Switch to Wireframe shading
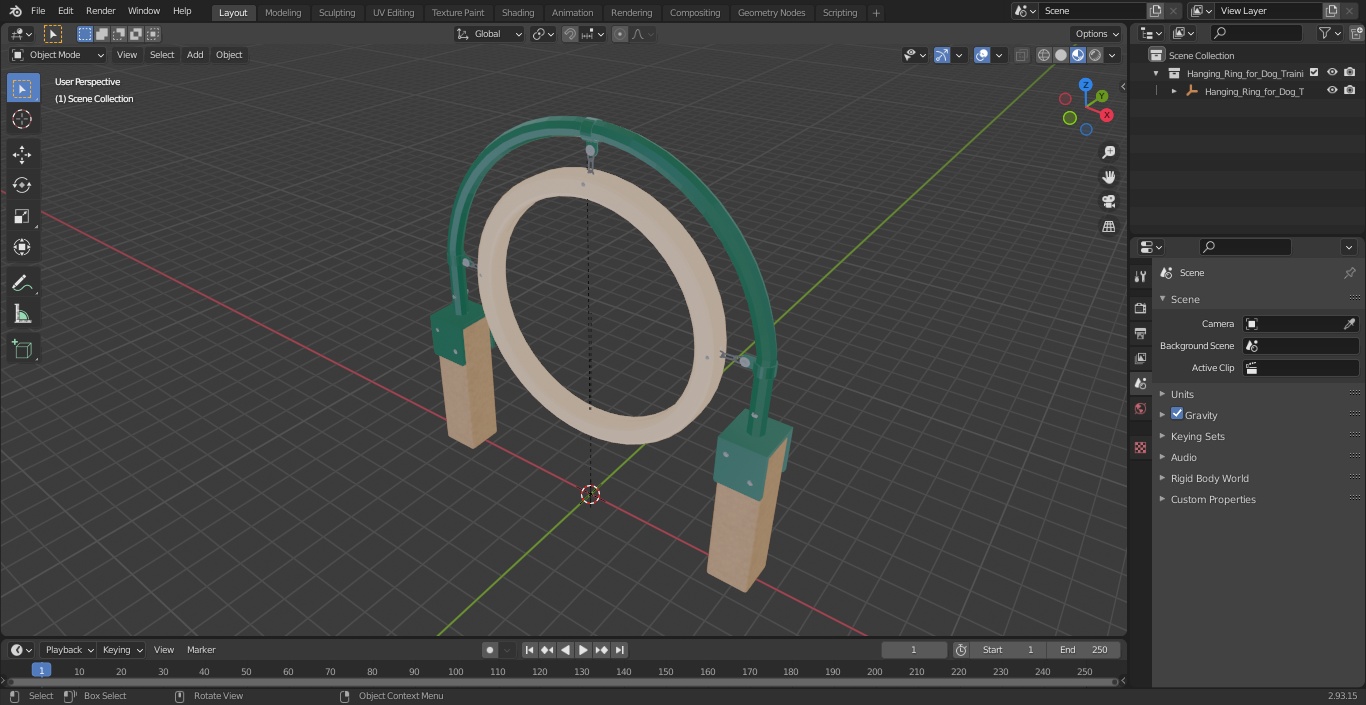Image resolution: width=1366 pixels, height=705 pixels. 1044,55
